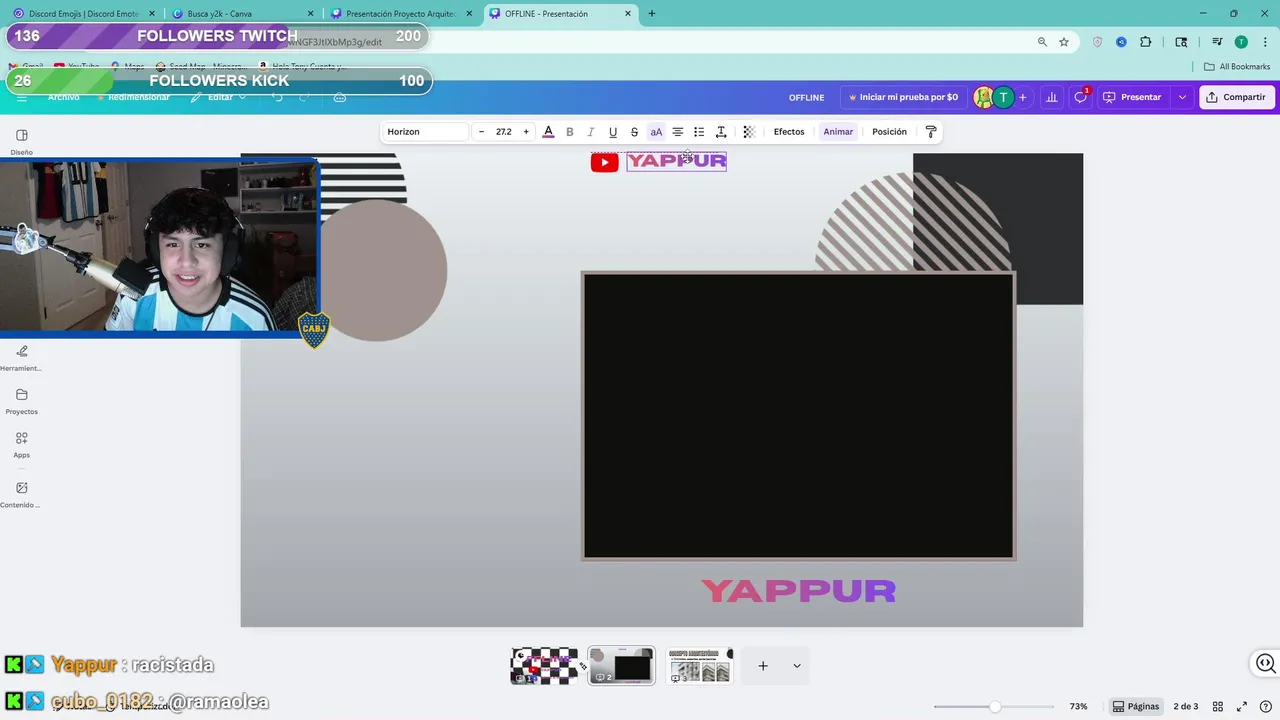
Task: Adjust the zoom slider handle
Action: tap(995, 707)
